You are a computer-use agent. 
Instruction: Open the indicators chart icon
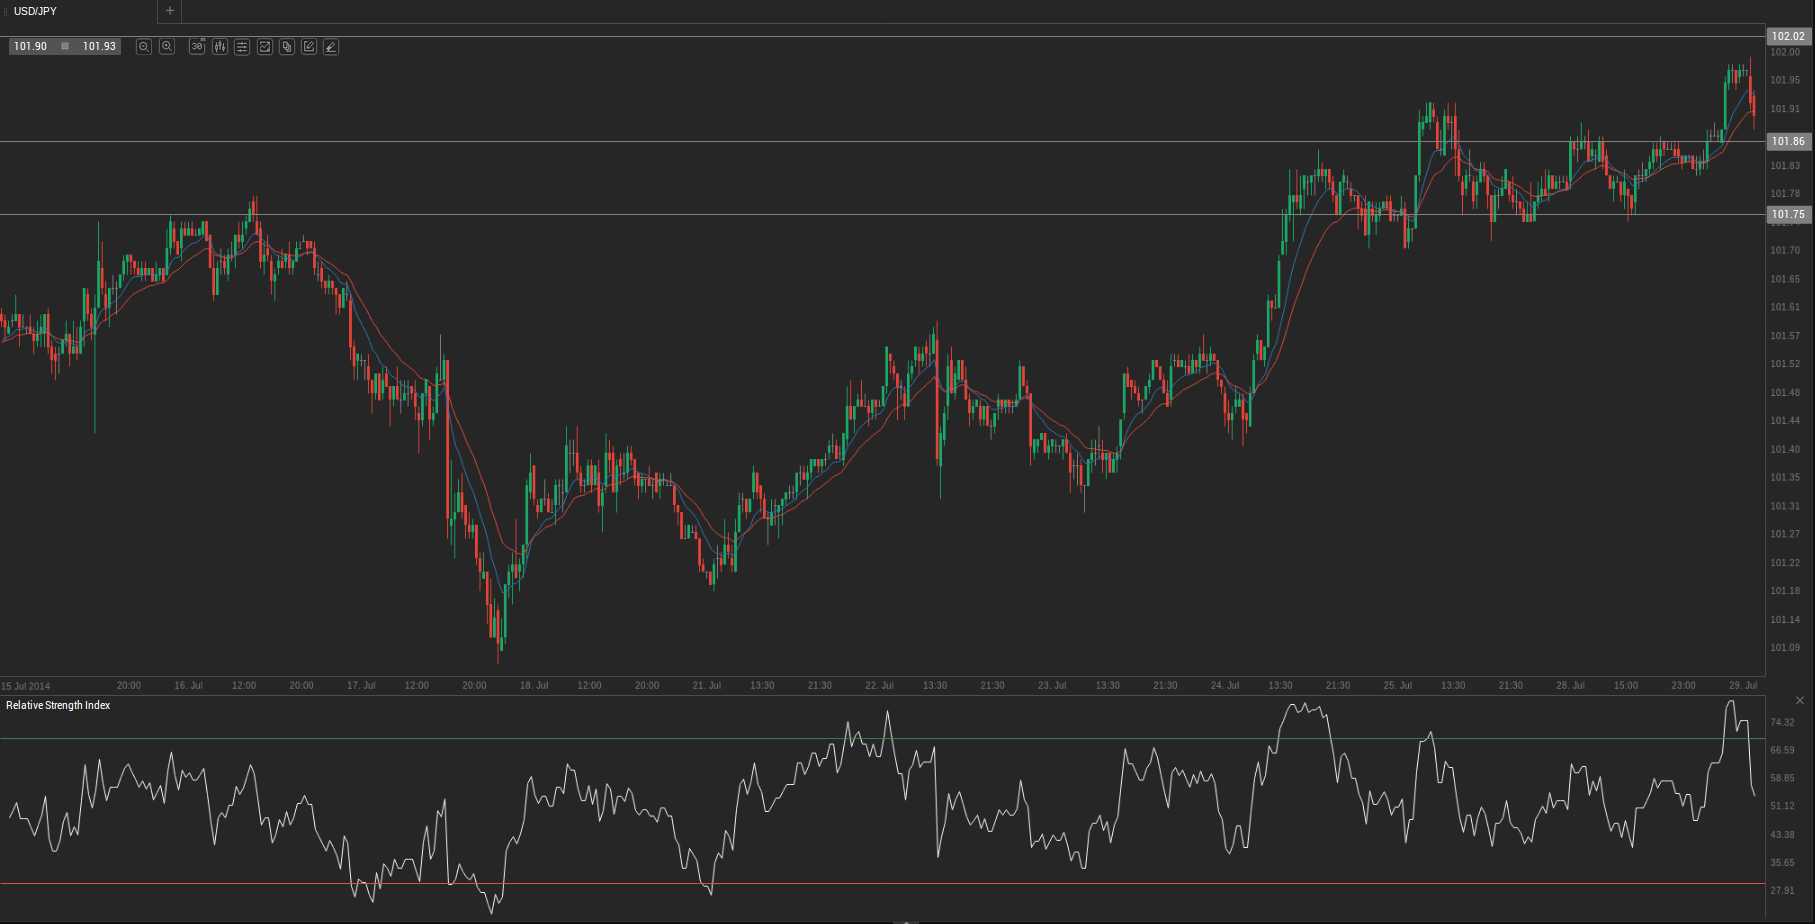[x=265, y=47]
